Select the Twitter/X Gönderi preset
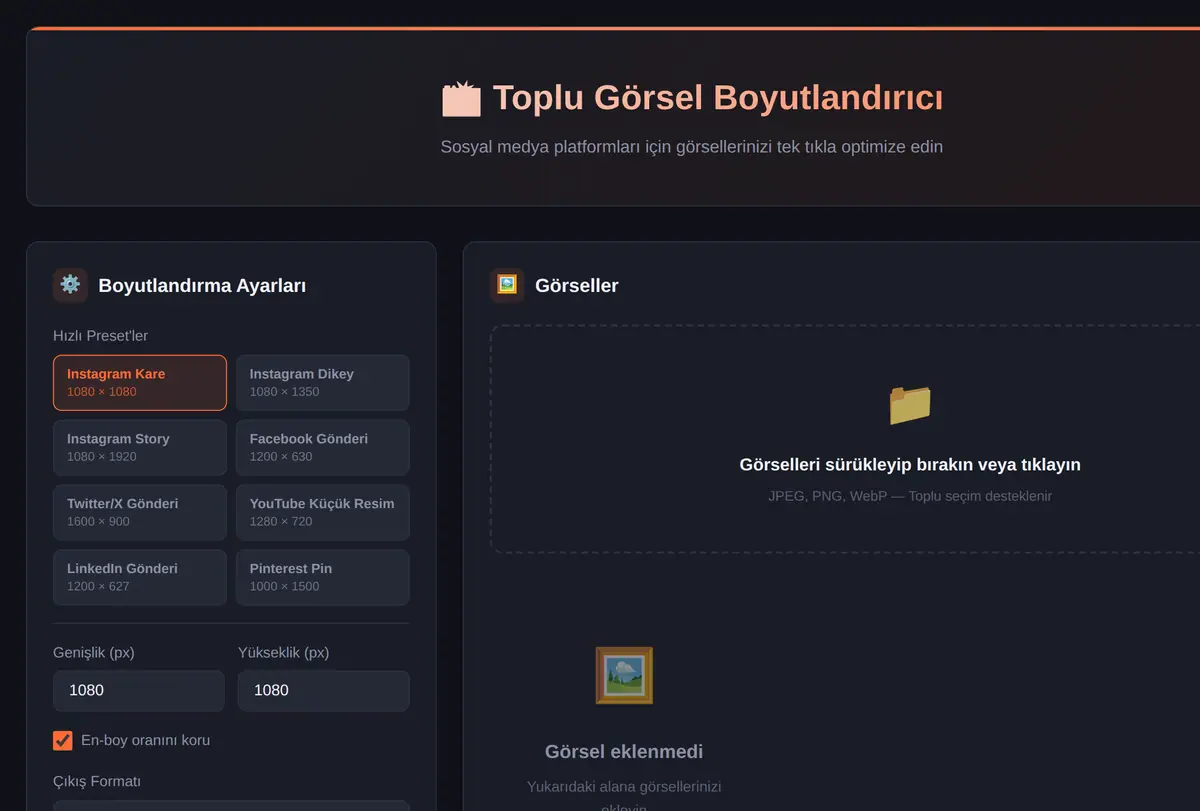1200x811 pixels. 140,512
